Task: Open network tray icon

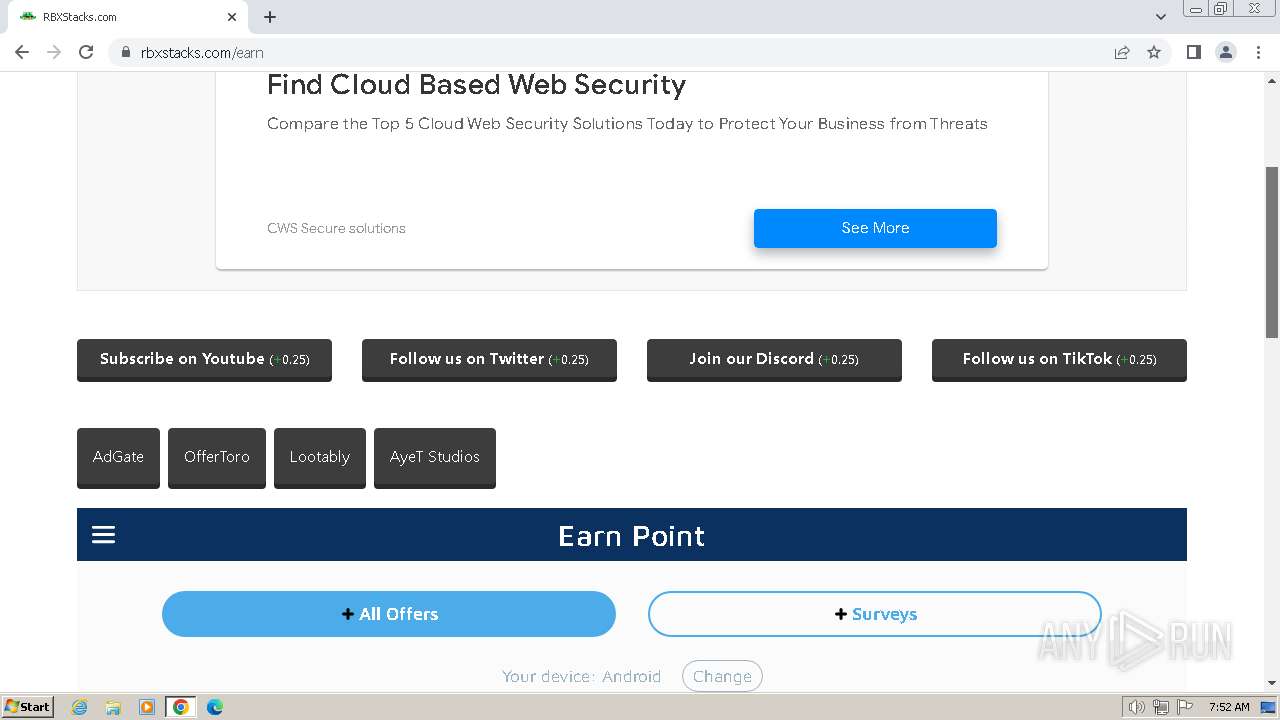Action: coord(1161,707)
